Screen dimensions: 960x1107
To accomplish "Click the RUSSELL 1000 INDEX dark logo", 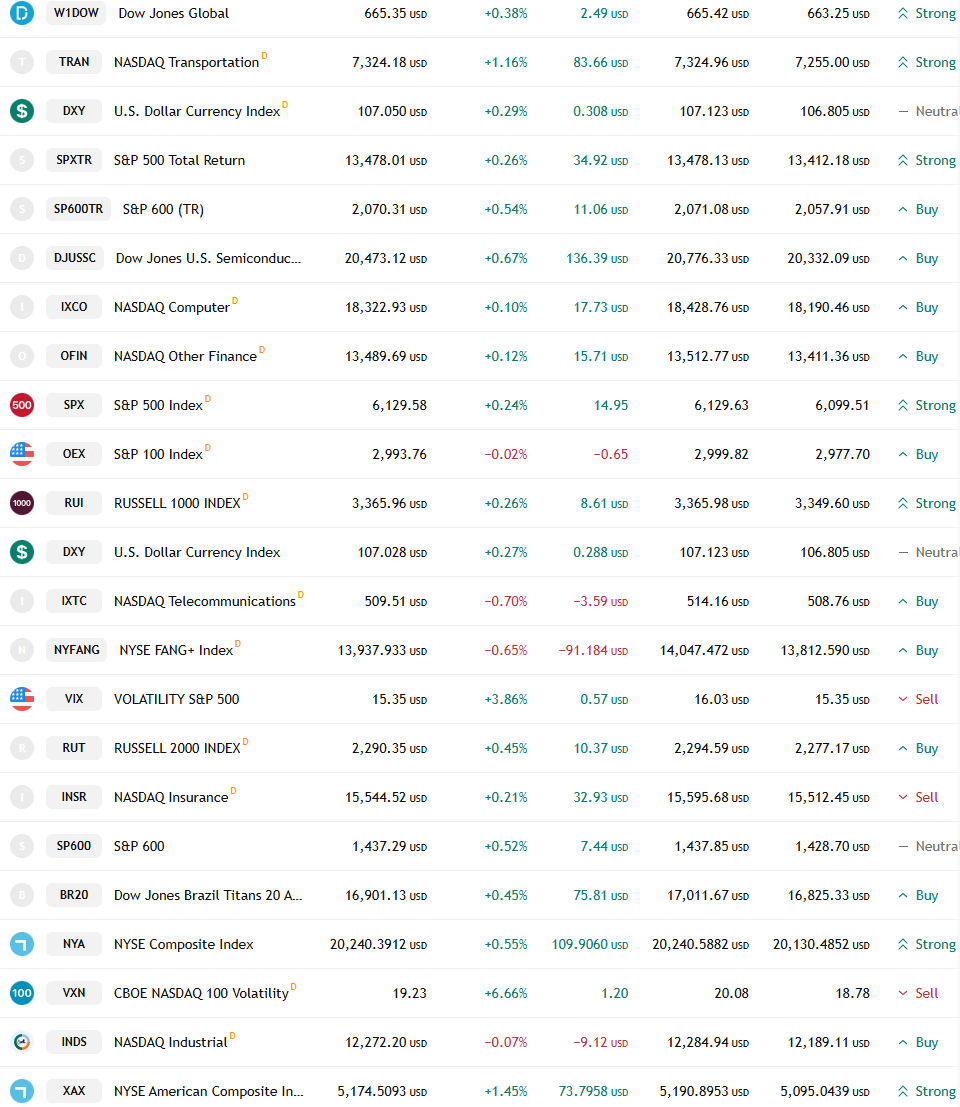I will point(22,503).
